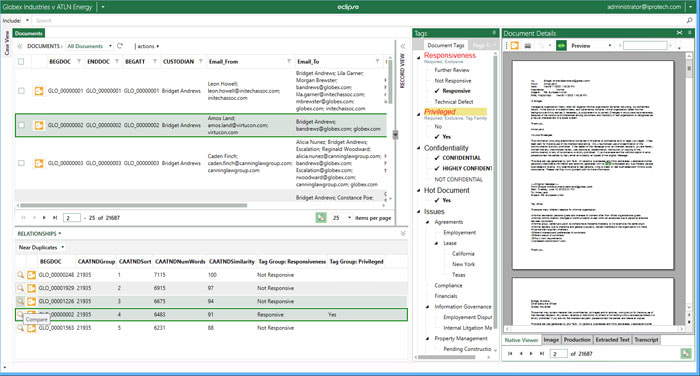Check the box for GLO_00000001 row
The image size is (700, 376).
coord(21,91)
